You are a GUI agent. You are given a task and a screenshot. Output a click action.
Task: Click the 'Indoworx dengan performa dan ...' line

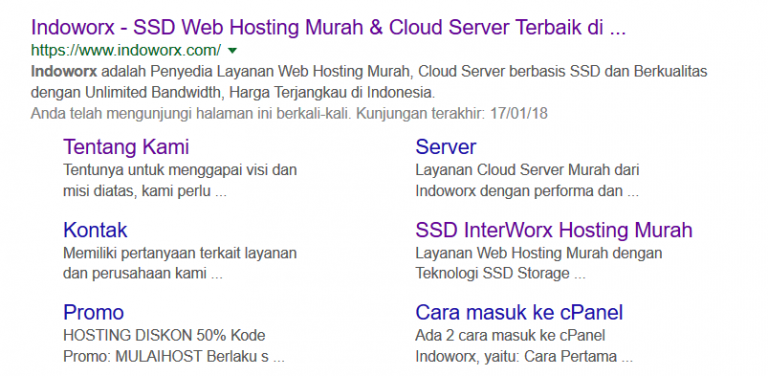tap(527, 191)
